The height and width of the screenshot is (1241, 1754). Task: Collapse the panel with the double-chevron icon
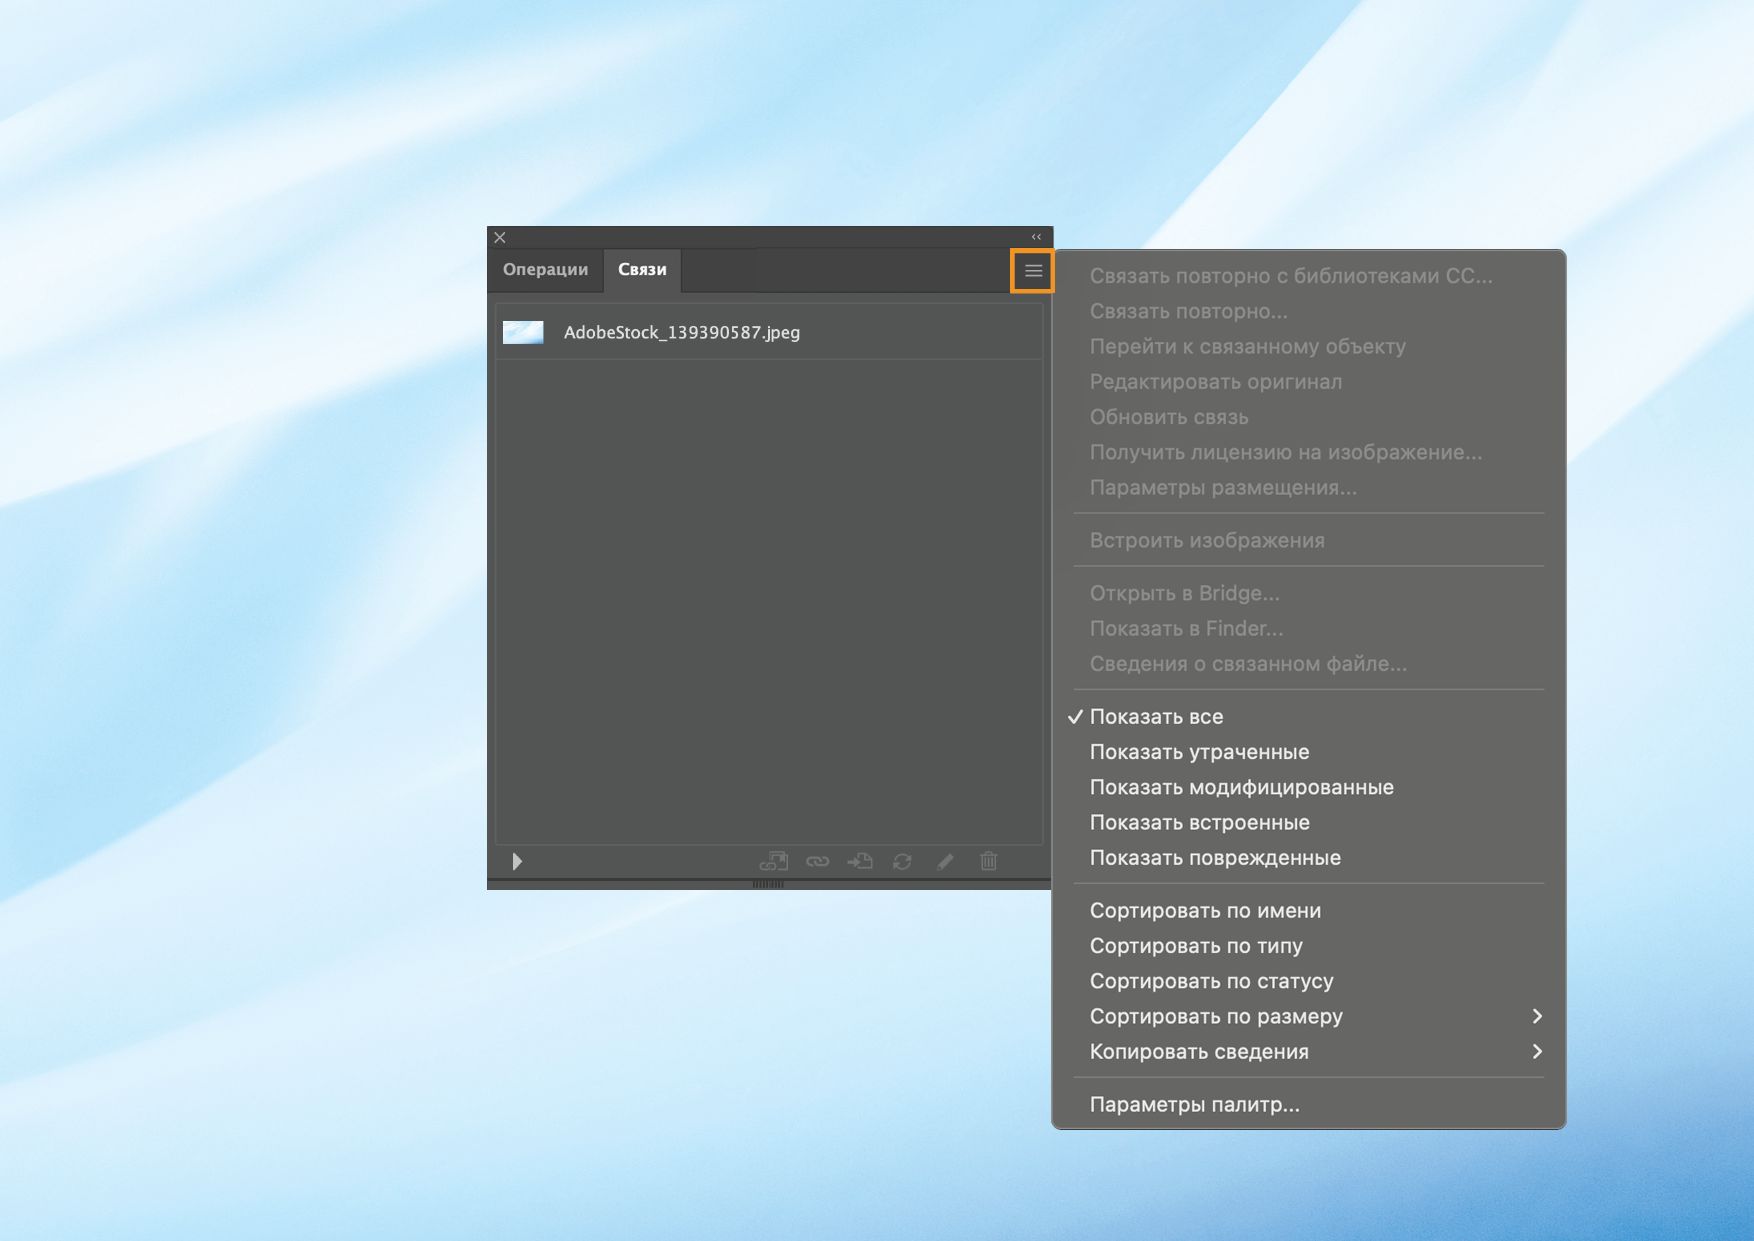1036,237
